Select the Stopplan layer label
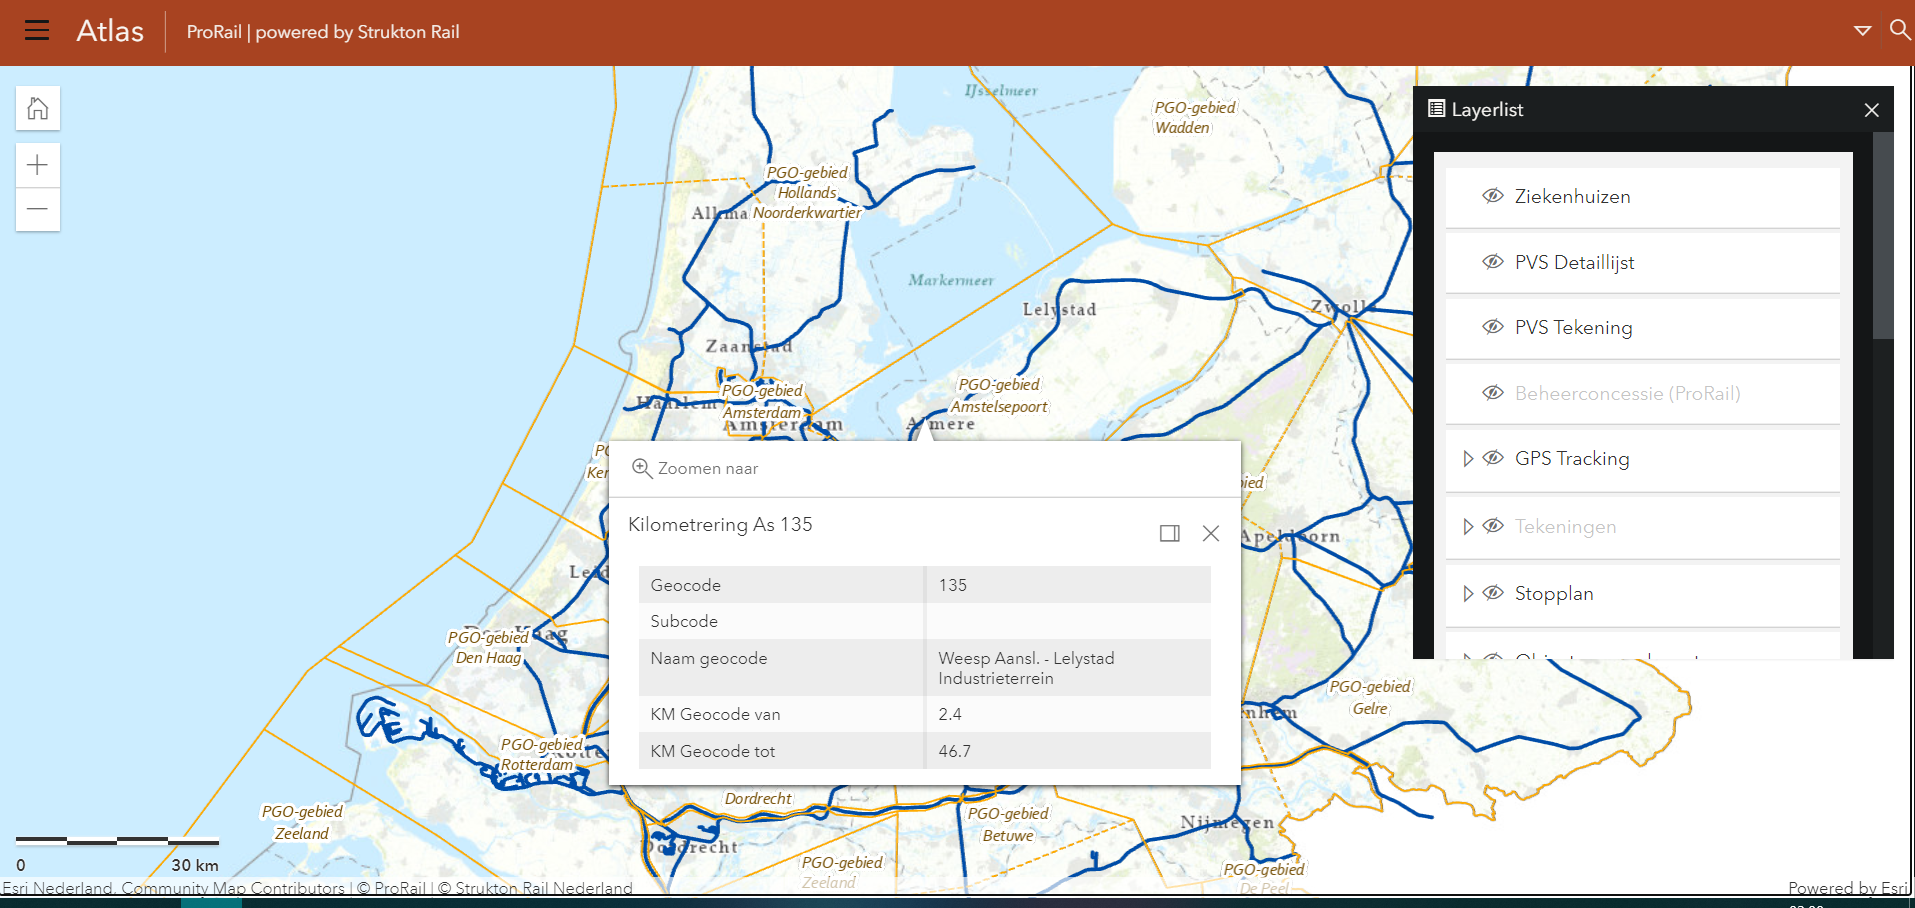Viewport: 1915px width, 908px height. tap(1554, 594)
